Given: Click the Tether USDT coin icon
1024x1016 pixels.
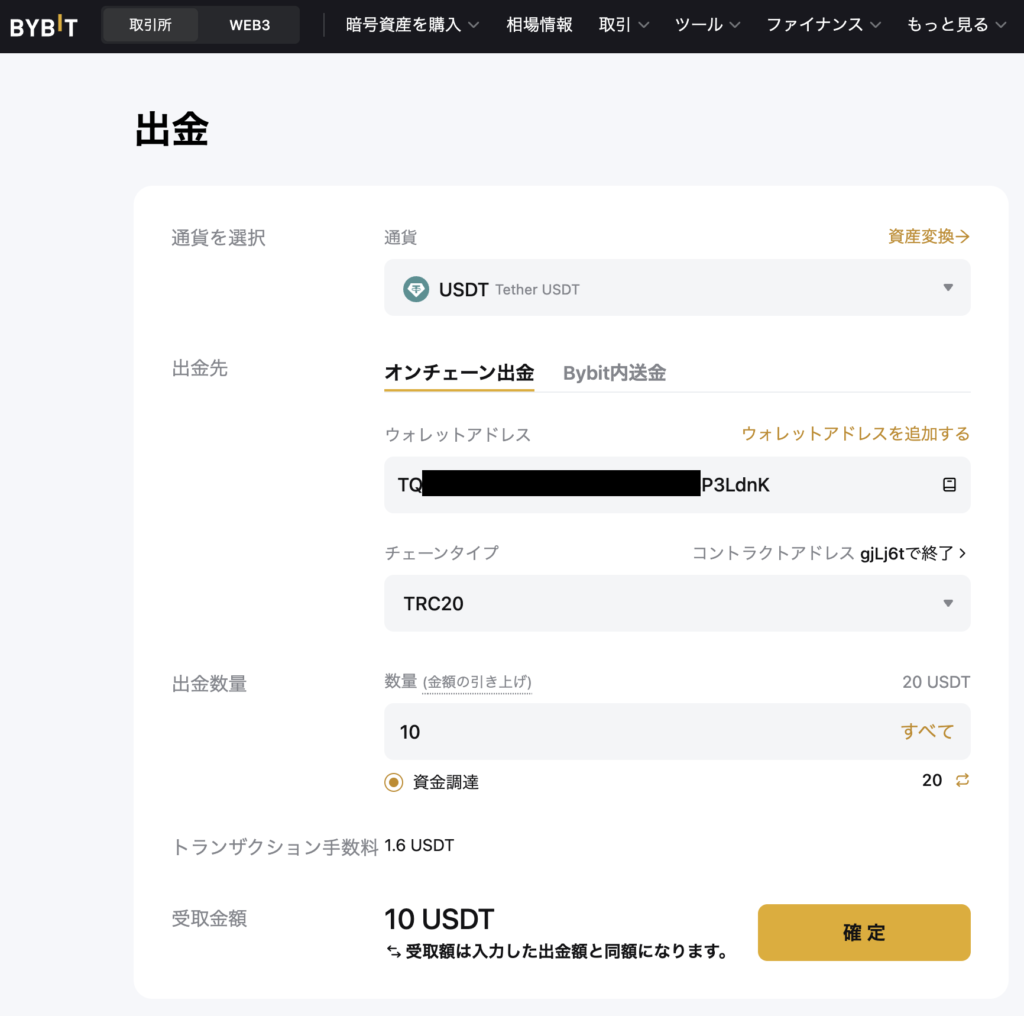Looking at the screenshot, I should tap(416, 289).
